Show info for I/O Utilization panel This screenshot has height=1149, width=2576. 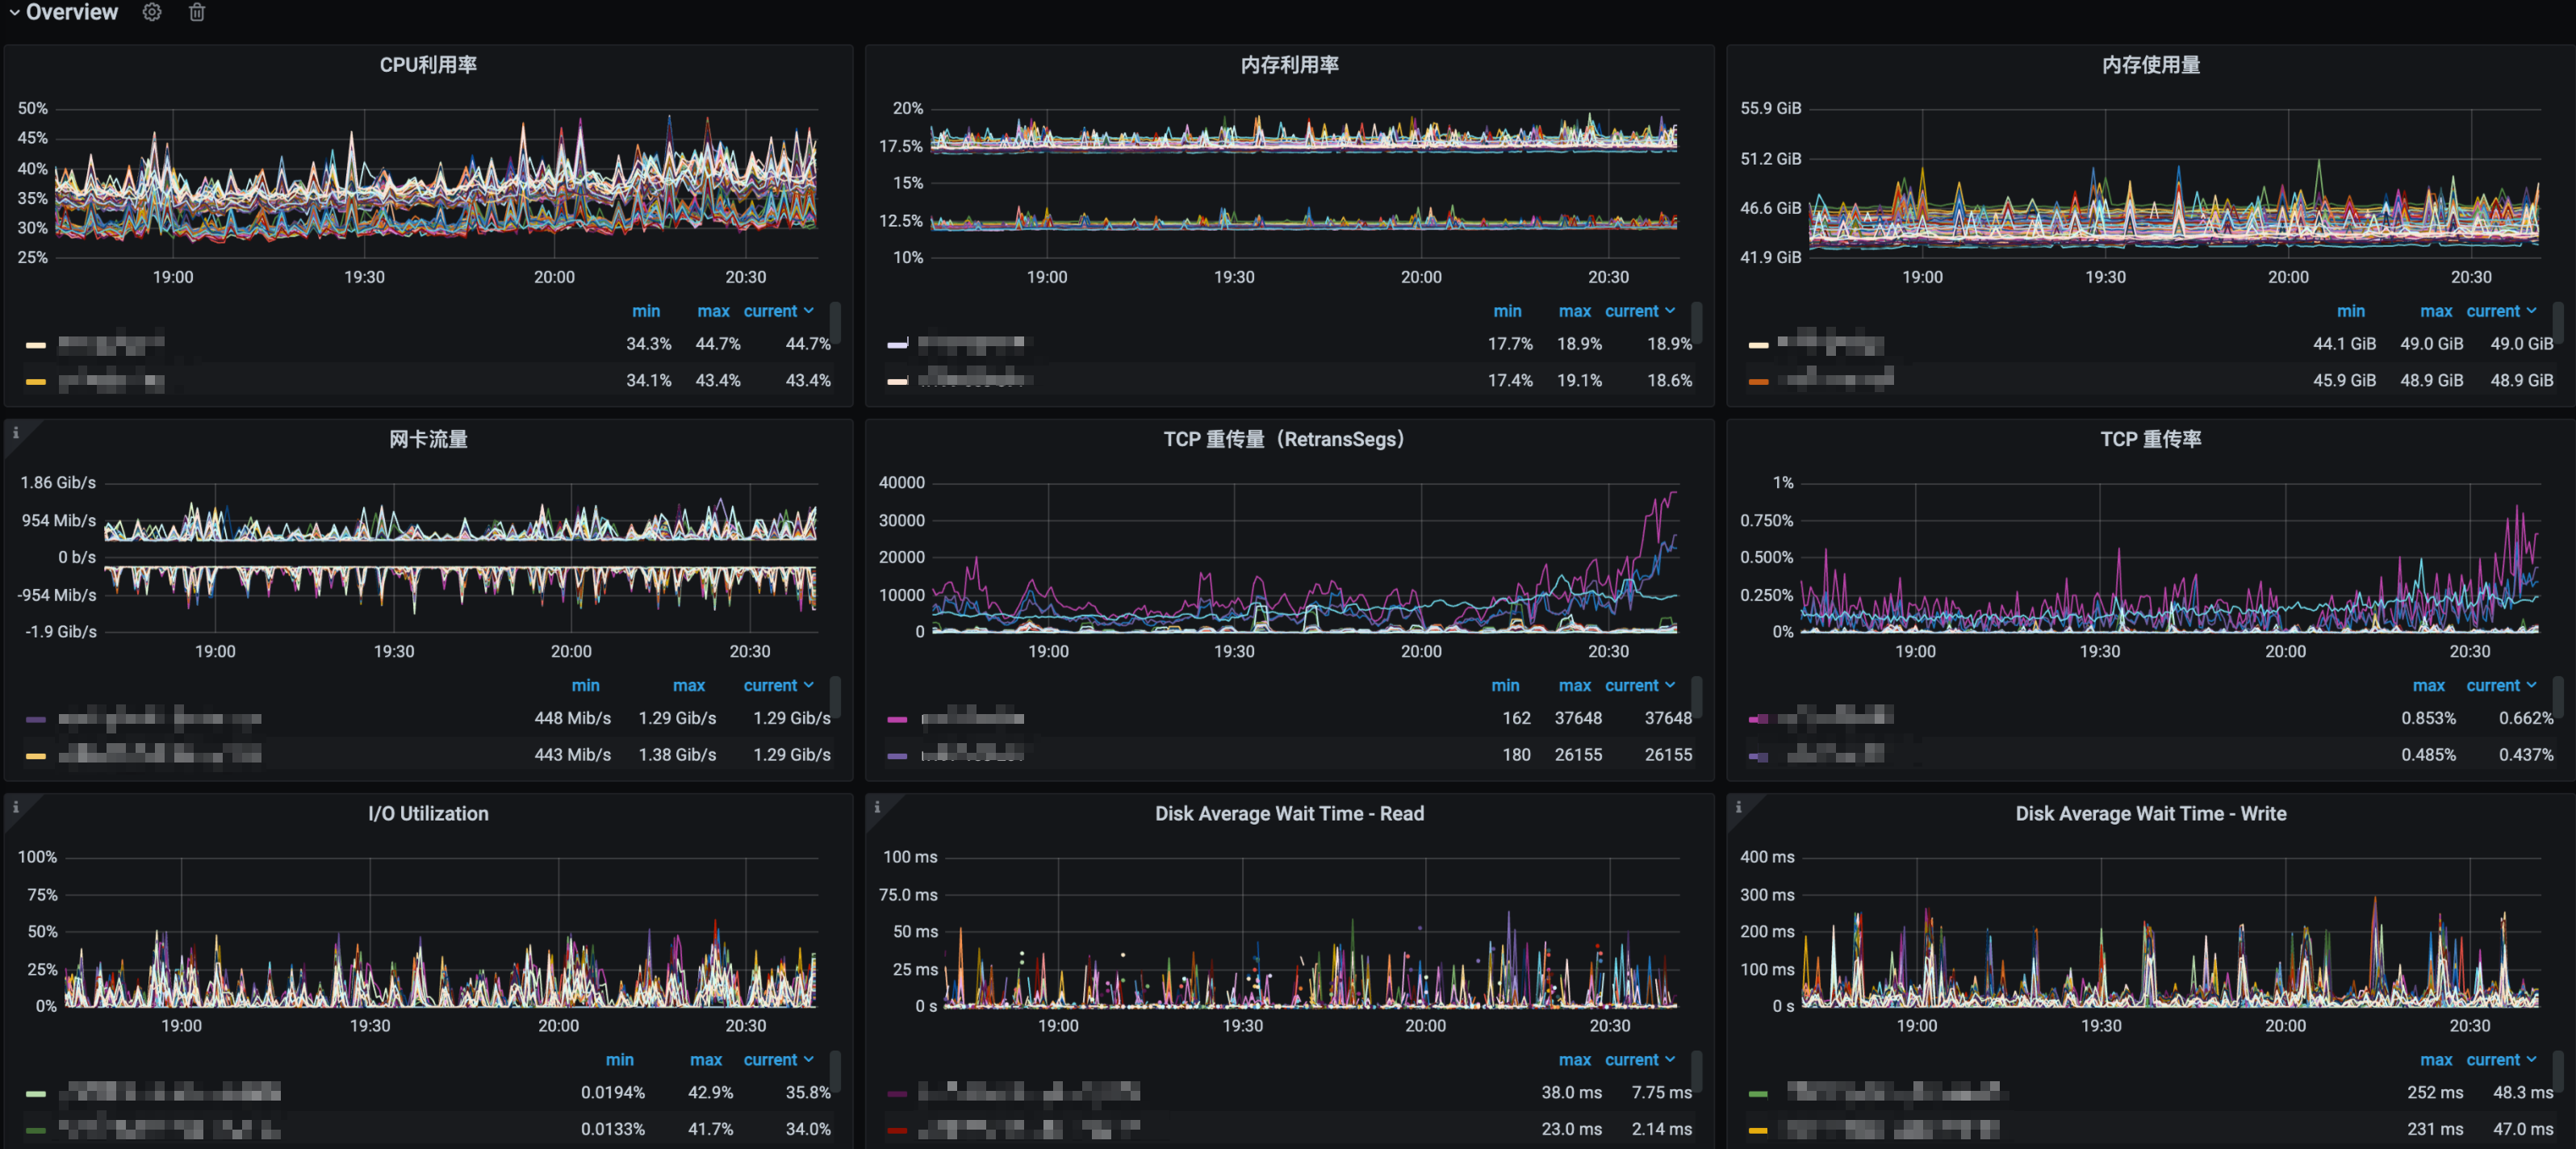tap(16, 807)
